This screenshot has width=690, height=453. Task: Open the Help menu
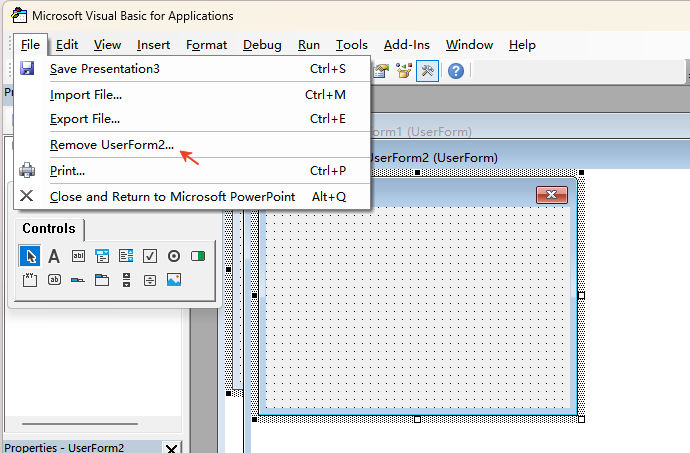tap(522, 45)
